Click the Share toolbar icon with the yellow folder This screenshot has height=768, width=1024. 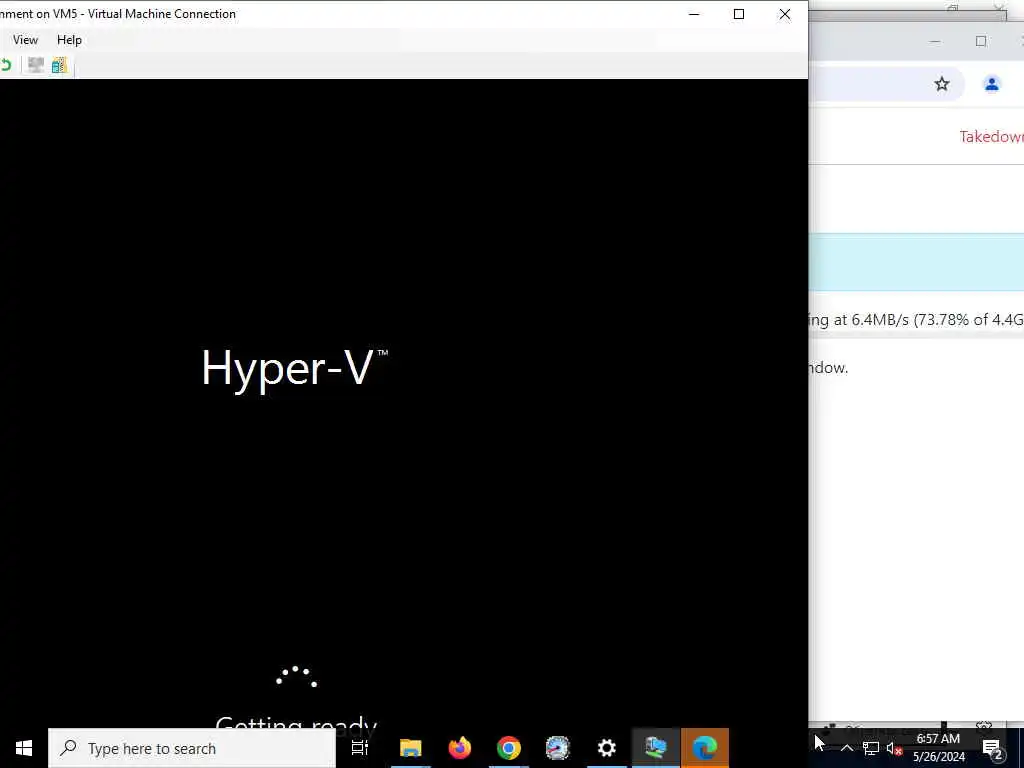coord(59,65)
